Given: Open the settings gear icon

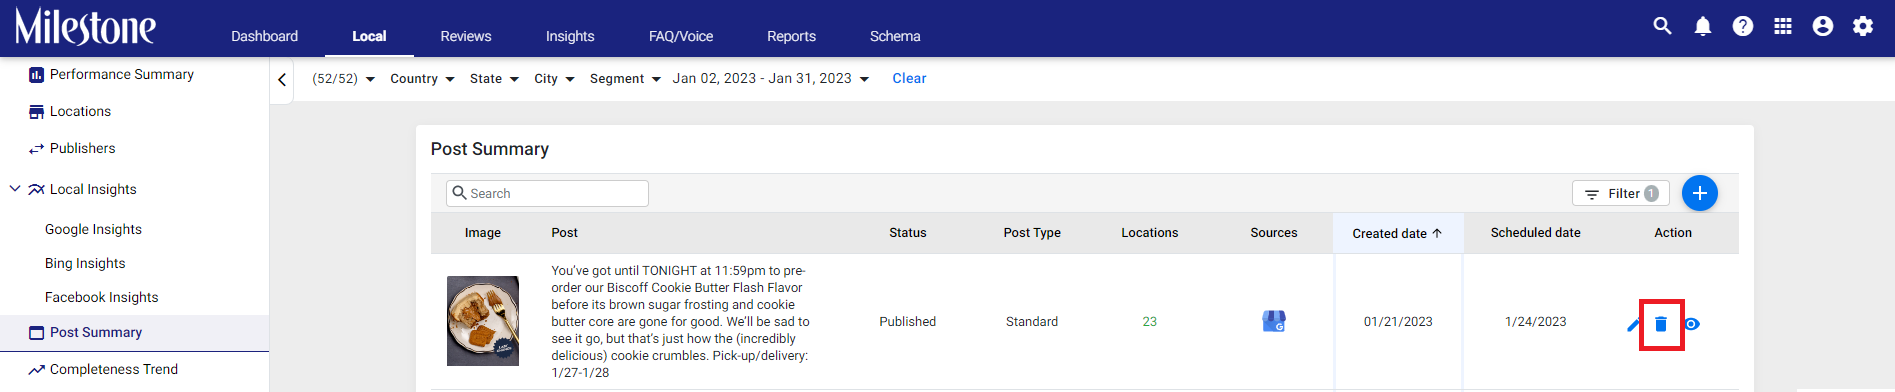Looking at the screenshot, I should tap(1863, 26).
